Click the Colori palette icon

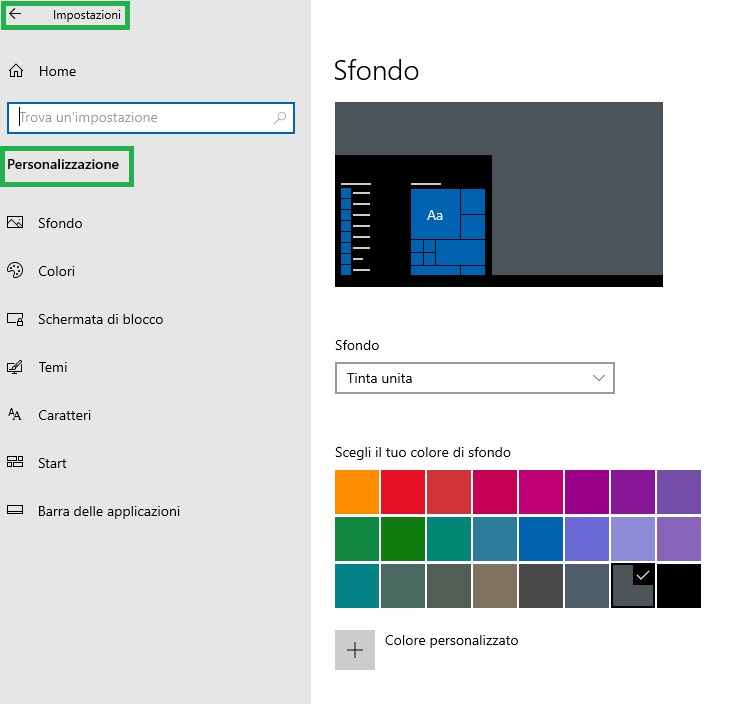coord(15,270)
